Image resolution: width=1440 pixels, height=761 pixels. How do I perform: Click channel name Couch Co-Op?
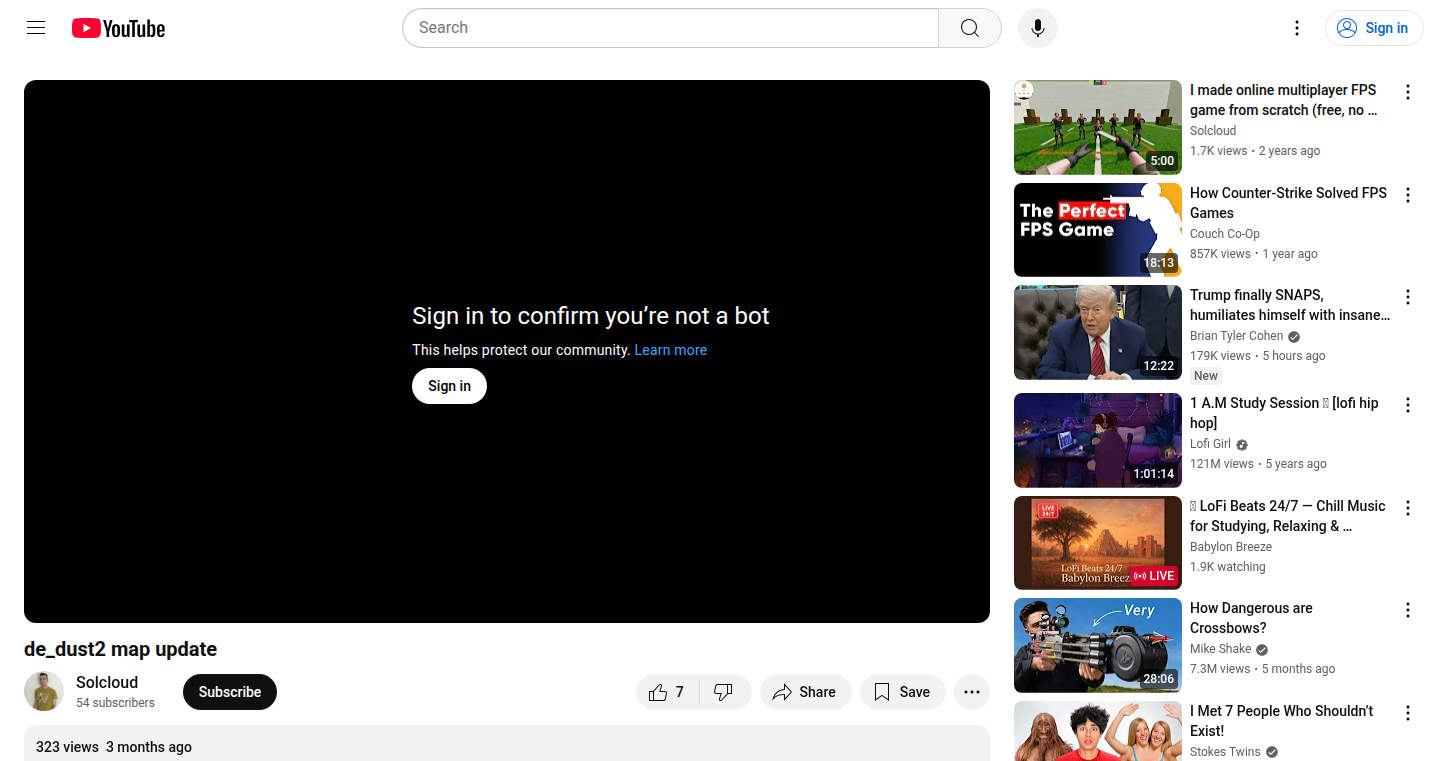coord(1225,234)
